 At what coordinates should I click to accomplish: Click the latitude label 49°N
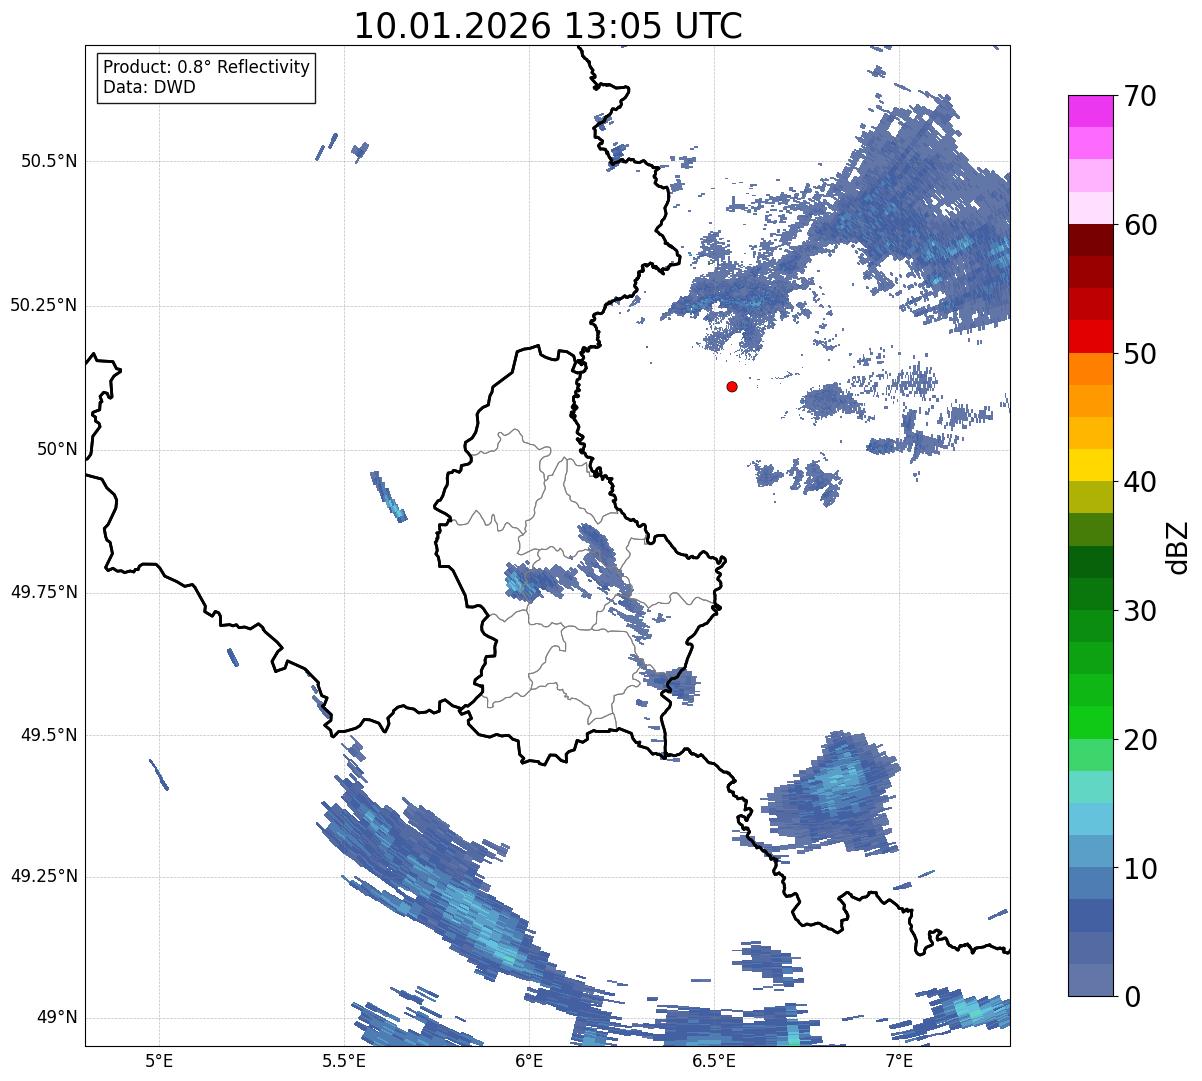point(57,1018)
